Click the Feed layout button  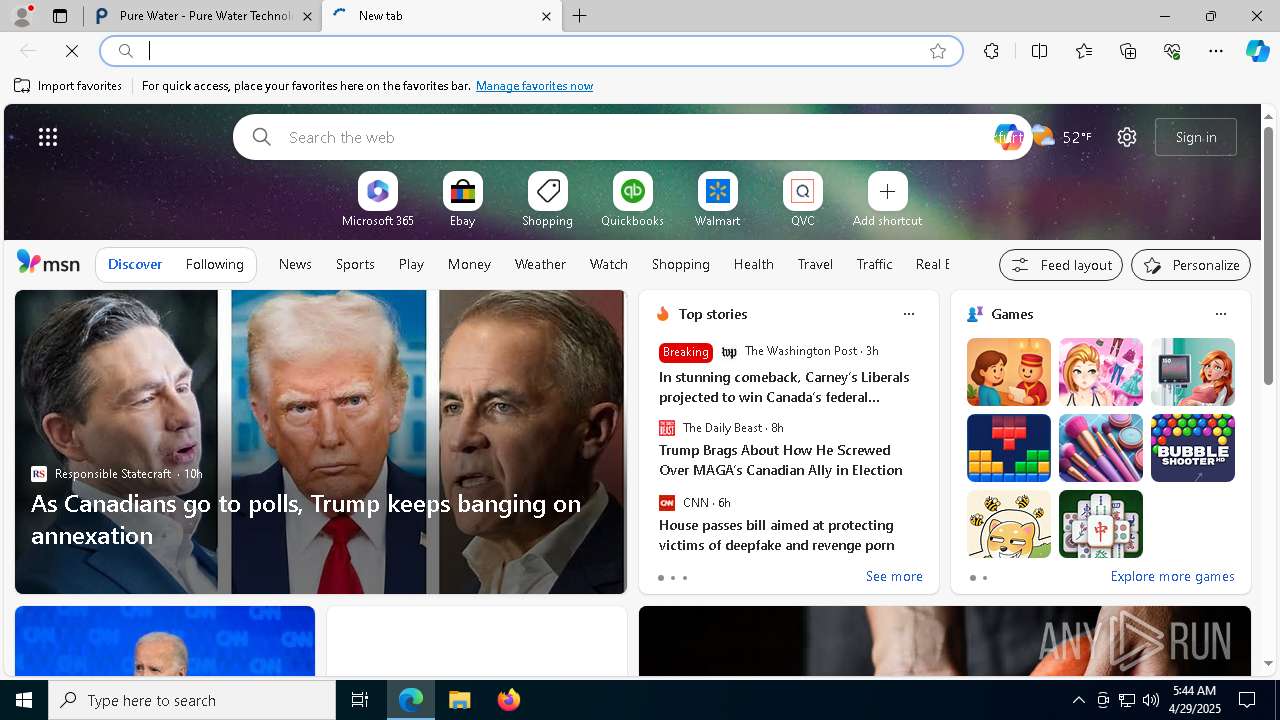pos(1061,265)
